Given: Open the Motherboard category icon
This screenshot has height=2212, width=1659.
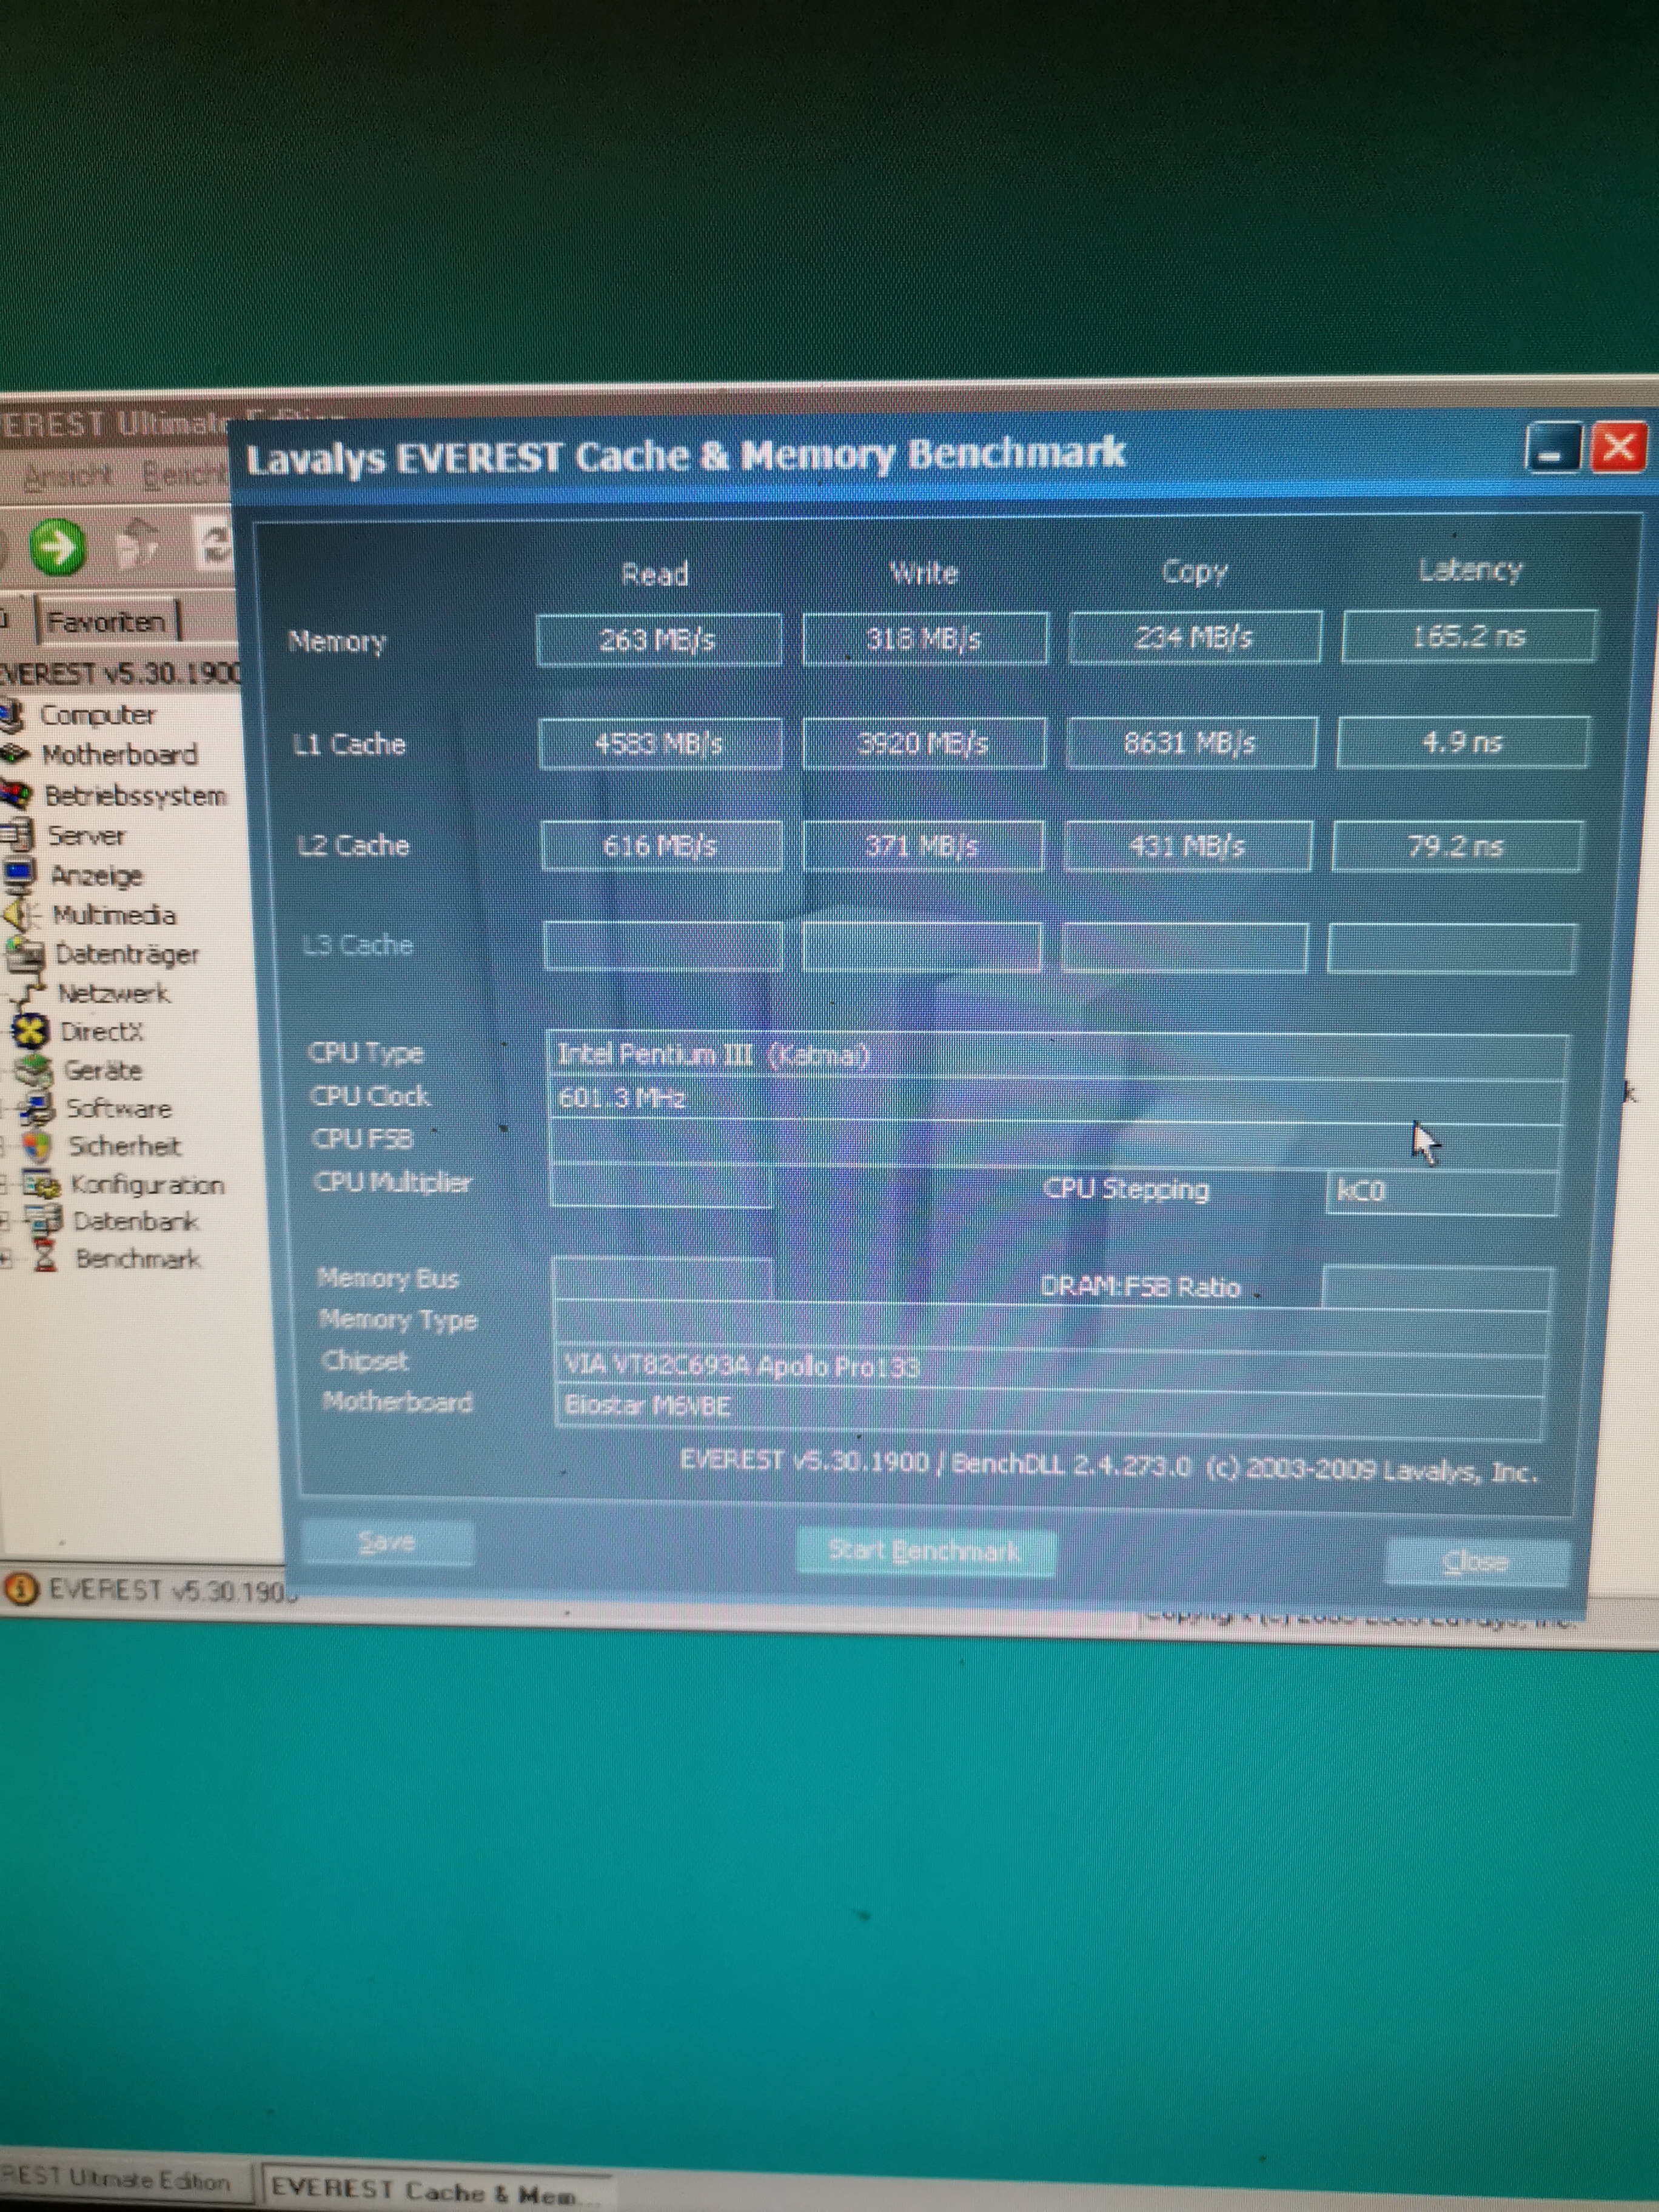Looking at the screenshot, I should 14,754.
